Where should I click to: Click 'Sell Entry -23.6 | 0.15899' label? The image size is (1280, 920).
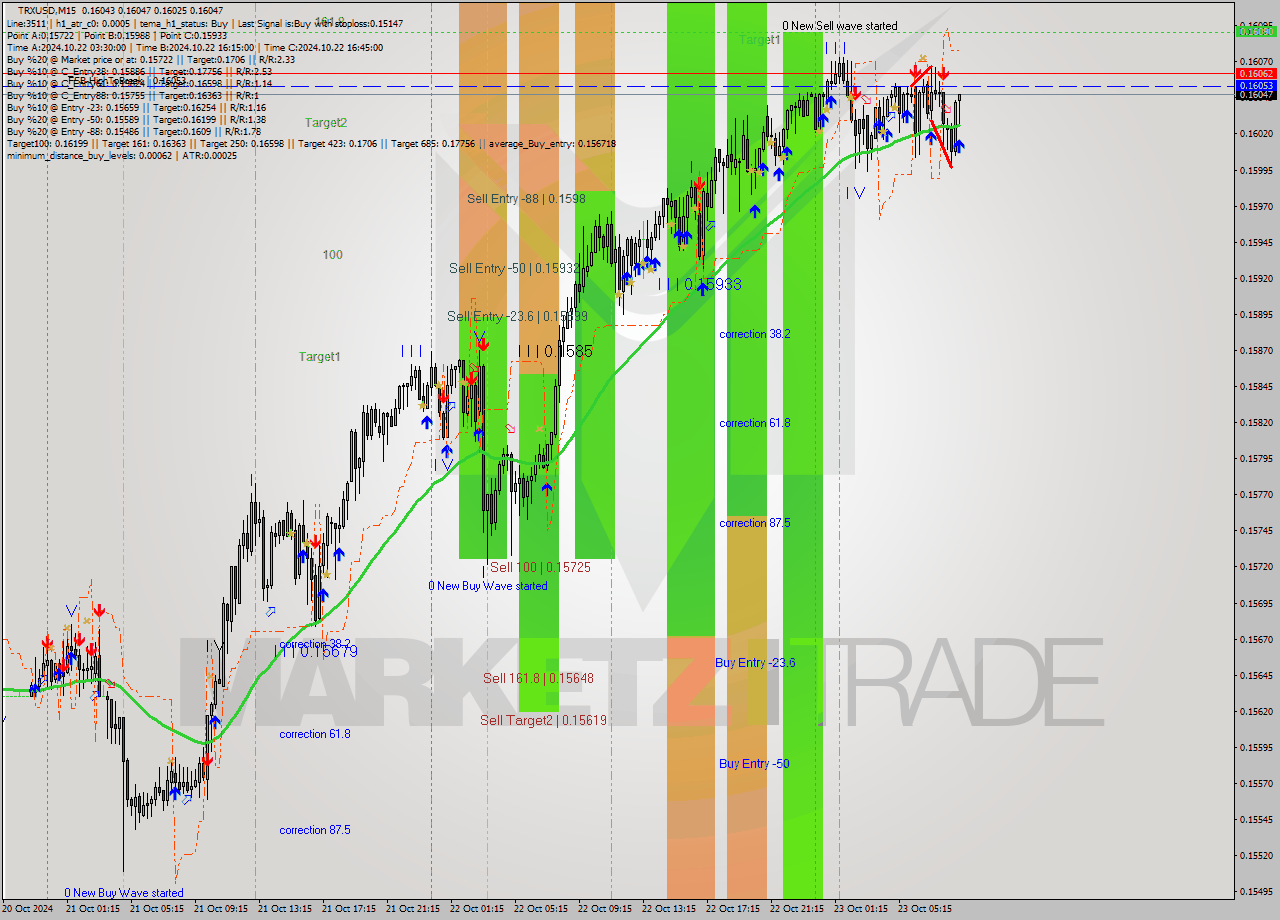pyautogui.click(x=517, y=316)
